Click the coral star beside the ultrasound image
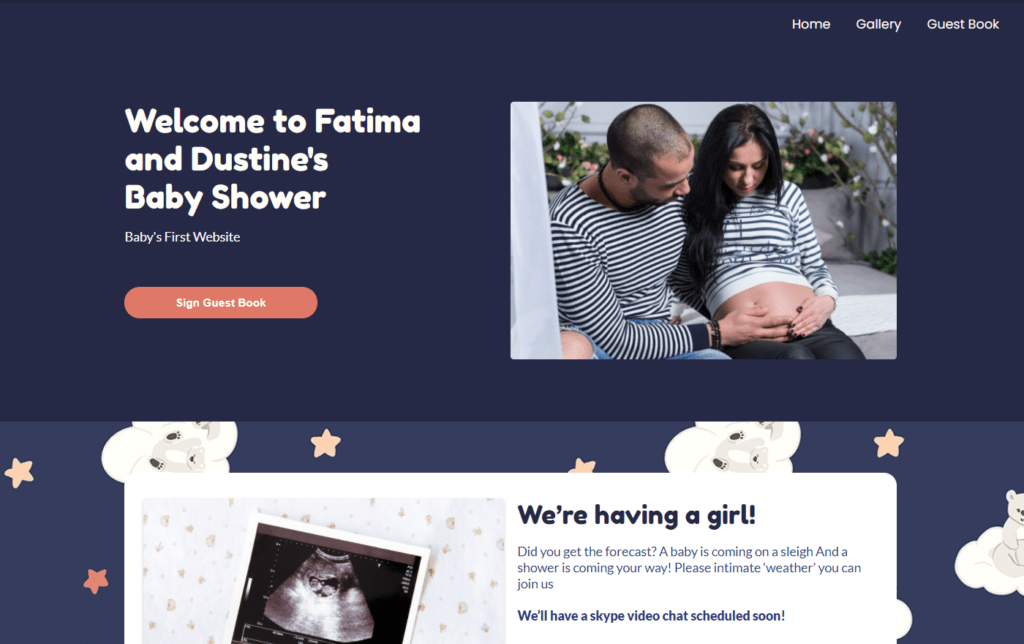This screenshot has width=1024, height=644. [x=96, y=581]
